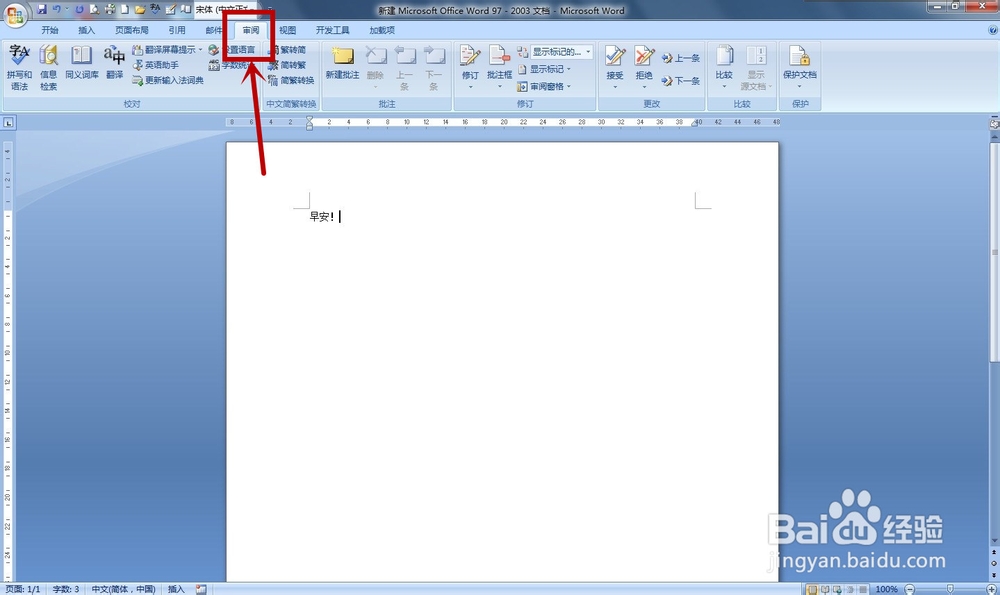Click the Save icon in quick access toolbar
The height and width of the screenshot is (595, 1000).
pyautogui.click(x=42, y=9)
